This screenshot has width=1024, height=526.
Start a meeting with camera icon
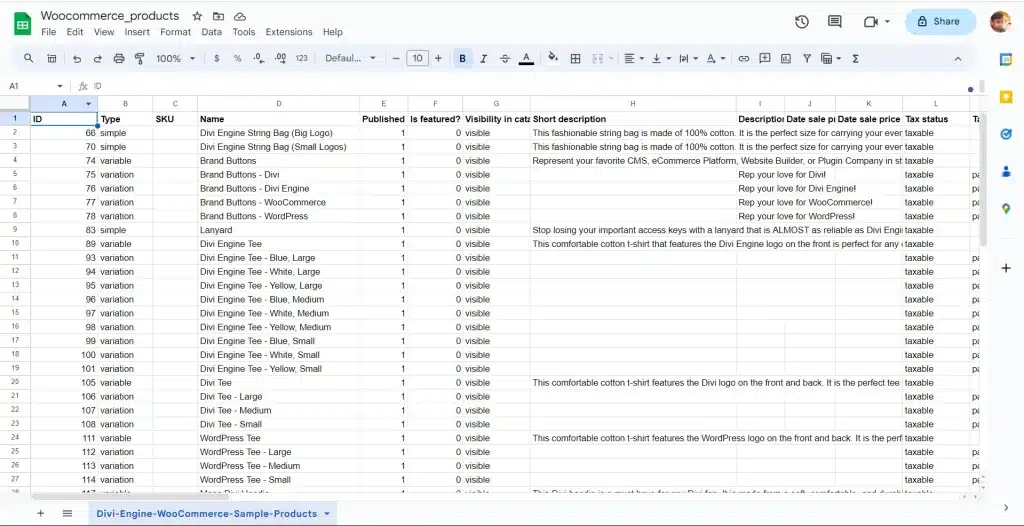point(870,22)
